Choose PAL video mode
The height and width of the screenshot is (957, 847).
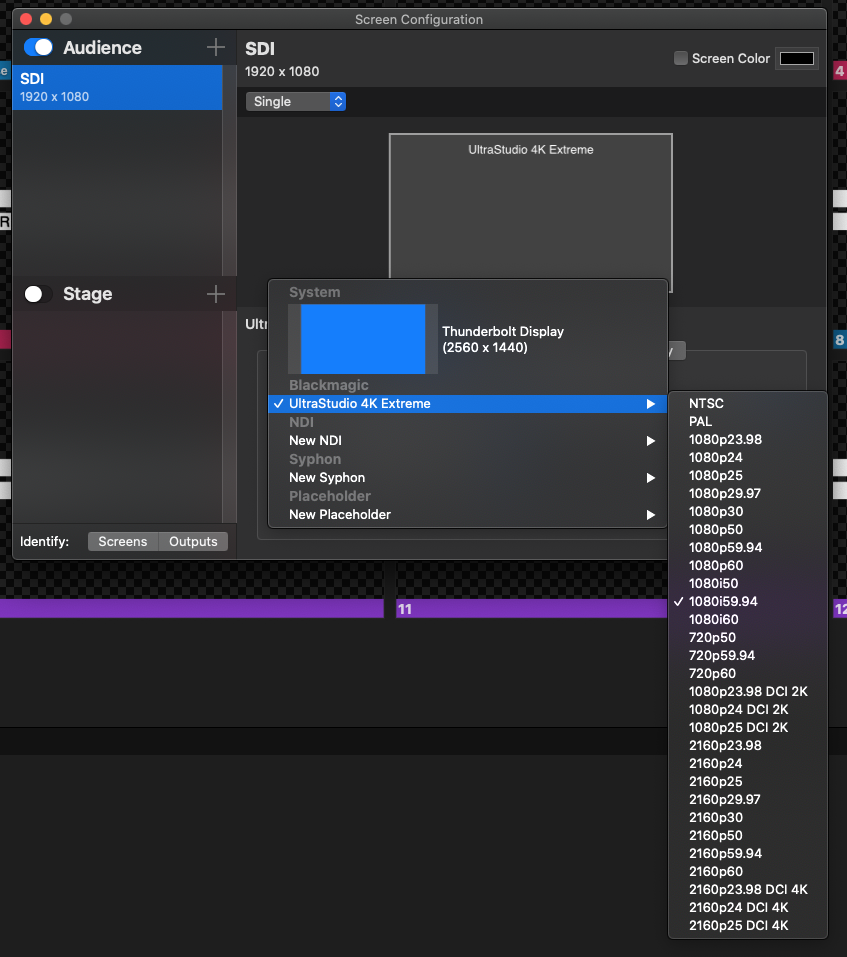[x=748, y=422]
